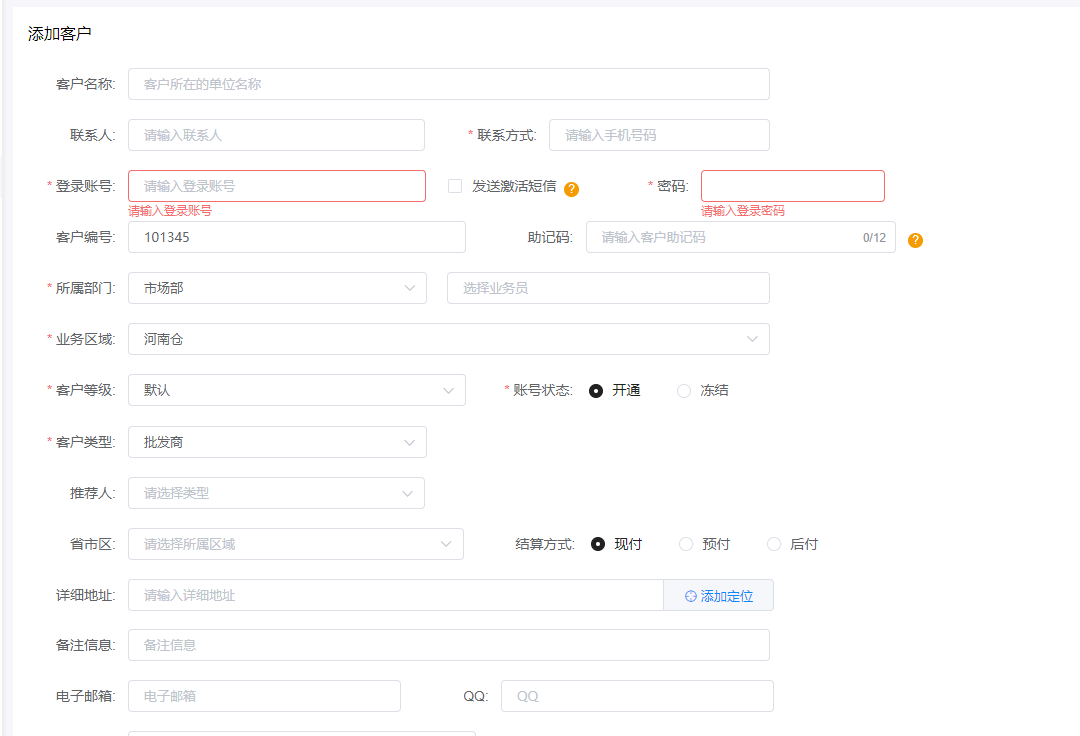
Task: Expand the 推荐人 type dropdown
Action: (x=276, y=493)
